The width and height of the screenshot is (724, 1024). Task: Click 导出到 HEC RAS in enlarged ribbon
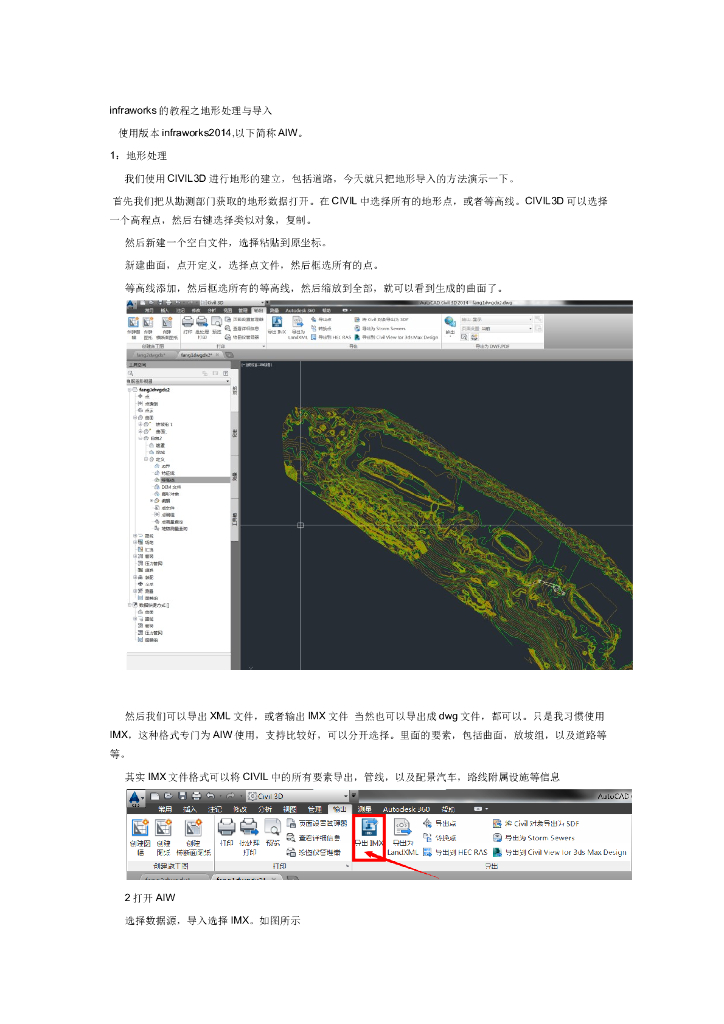click(455, 852)
